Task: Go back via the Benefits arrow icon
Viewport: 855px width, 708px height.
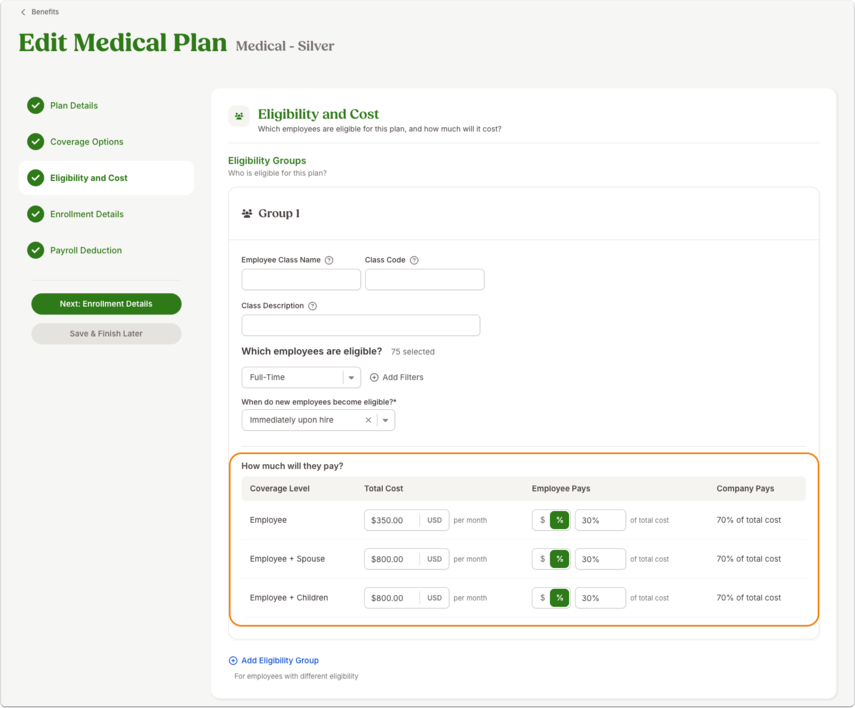Action: click(x=23, y=12)
